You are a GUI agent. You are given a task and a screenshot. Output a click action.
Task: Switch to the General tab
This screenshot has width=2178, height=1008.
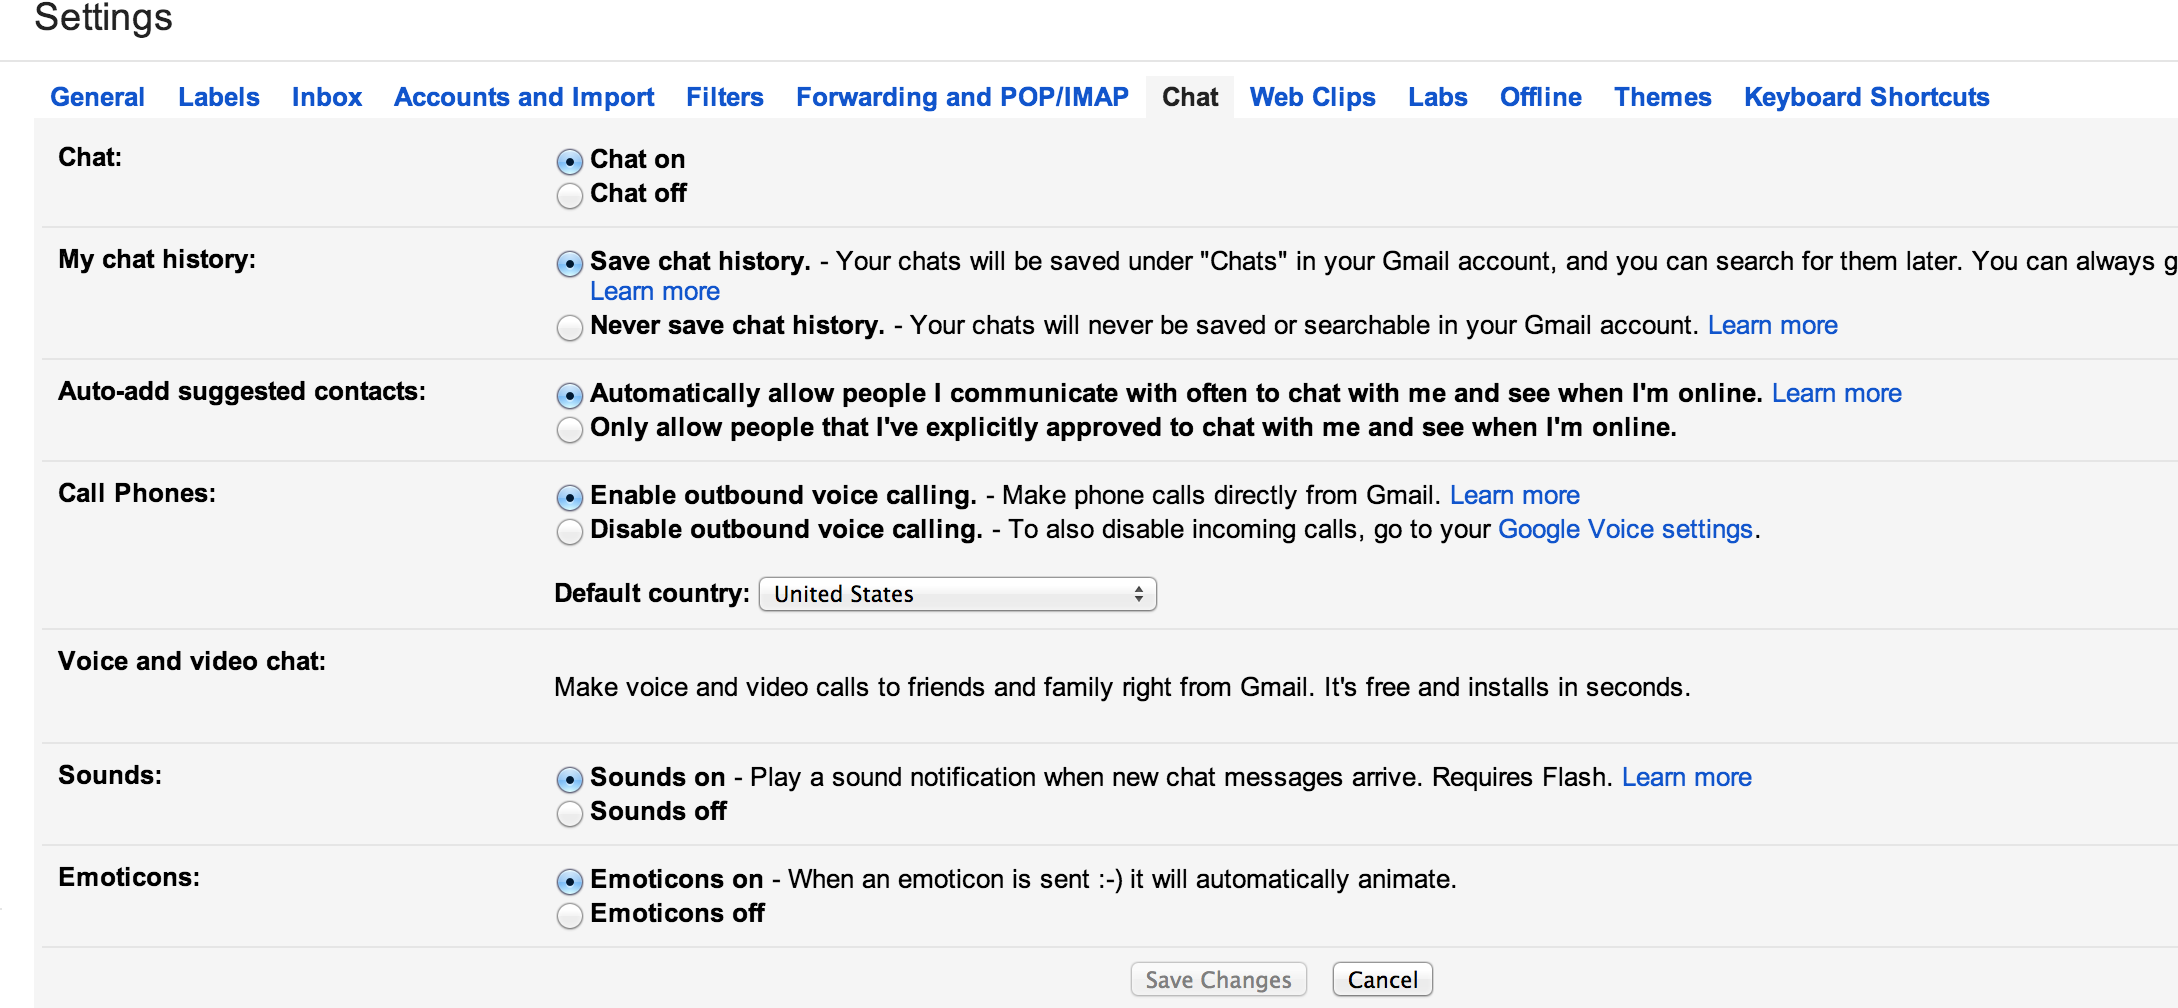click(97, 97)
